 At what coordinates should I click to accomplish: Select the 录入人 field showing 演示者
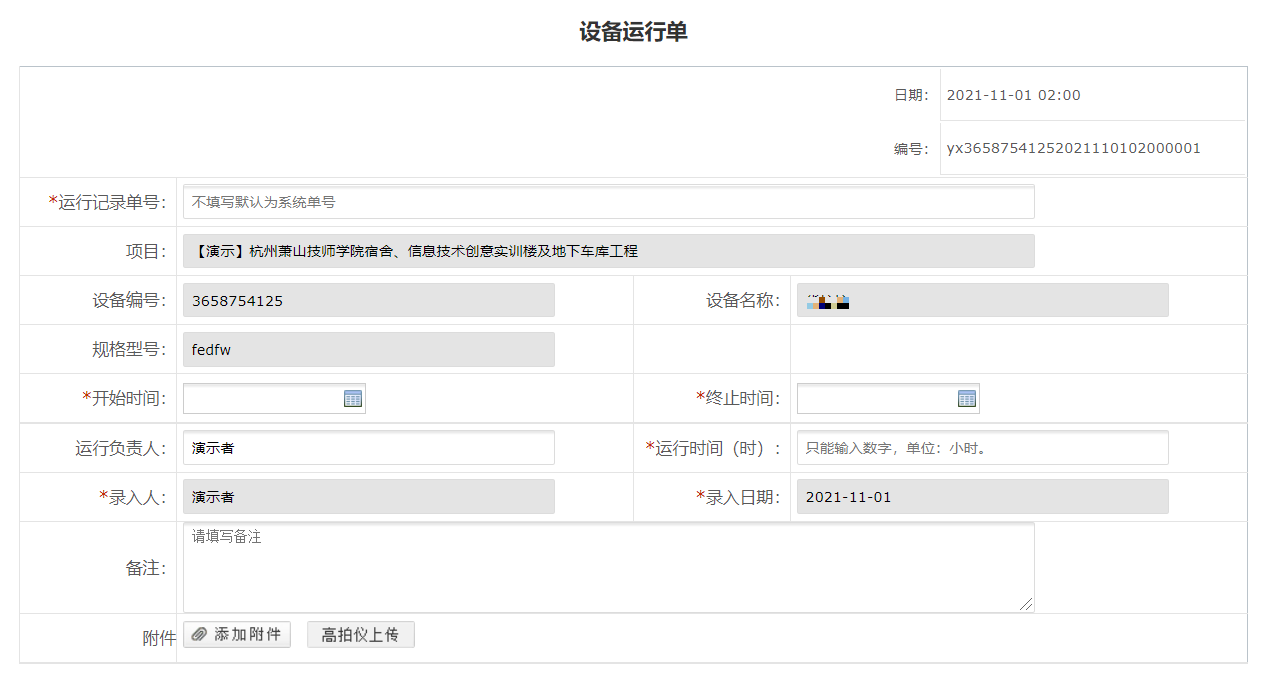(368, 497)
